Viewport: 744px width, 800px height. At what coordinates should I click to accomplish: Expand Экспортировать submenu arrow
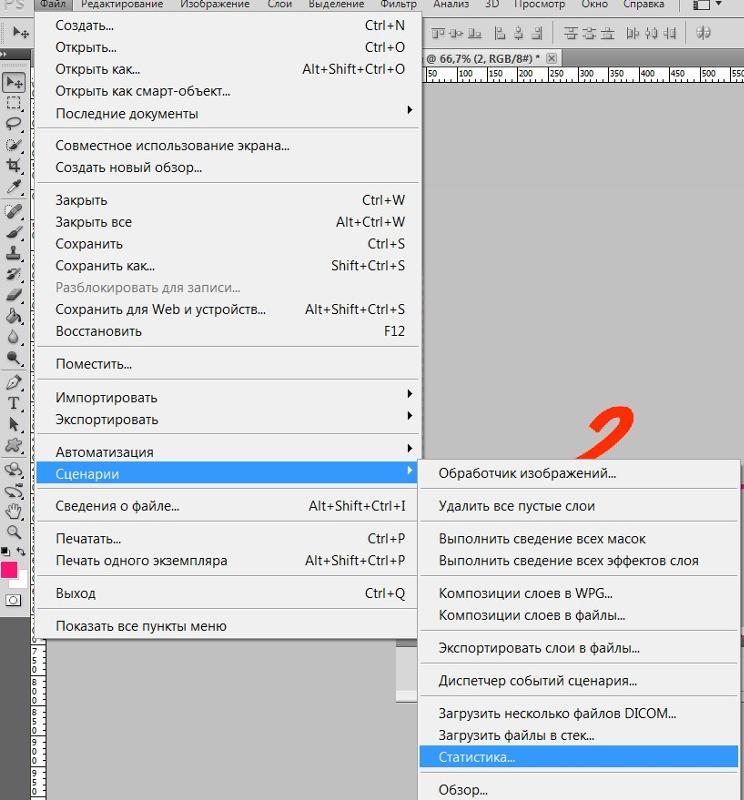click(x=409, y=416)
